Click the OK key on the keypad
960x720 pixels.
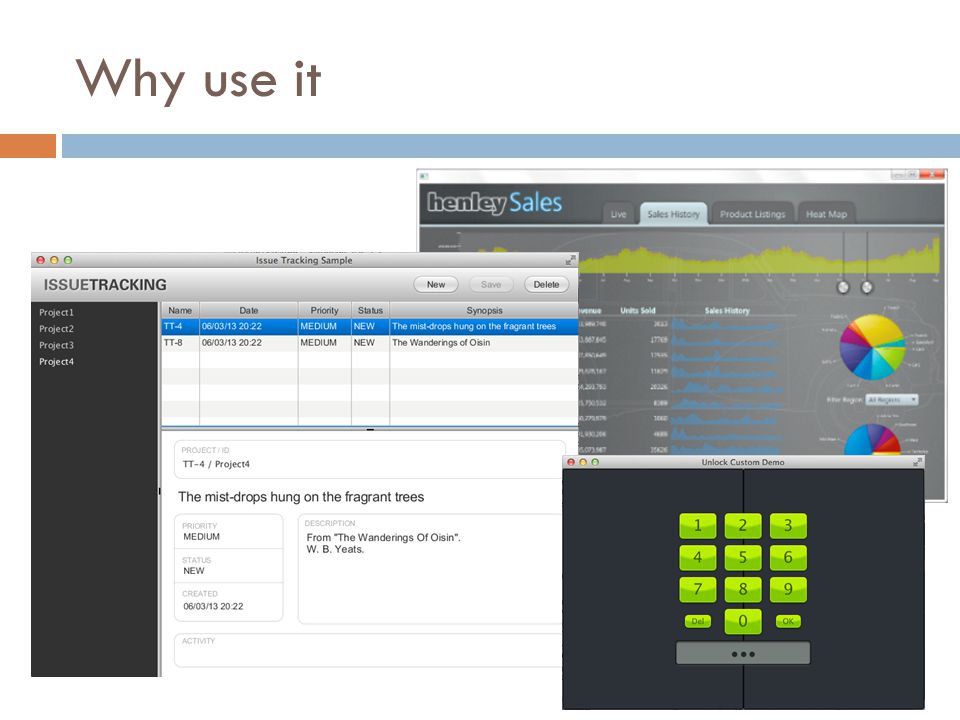point(788,621)
